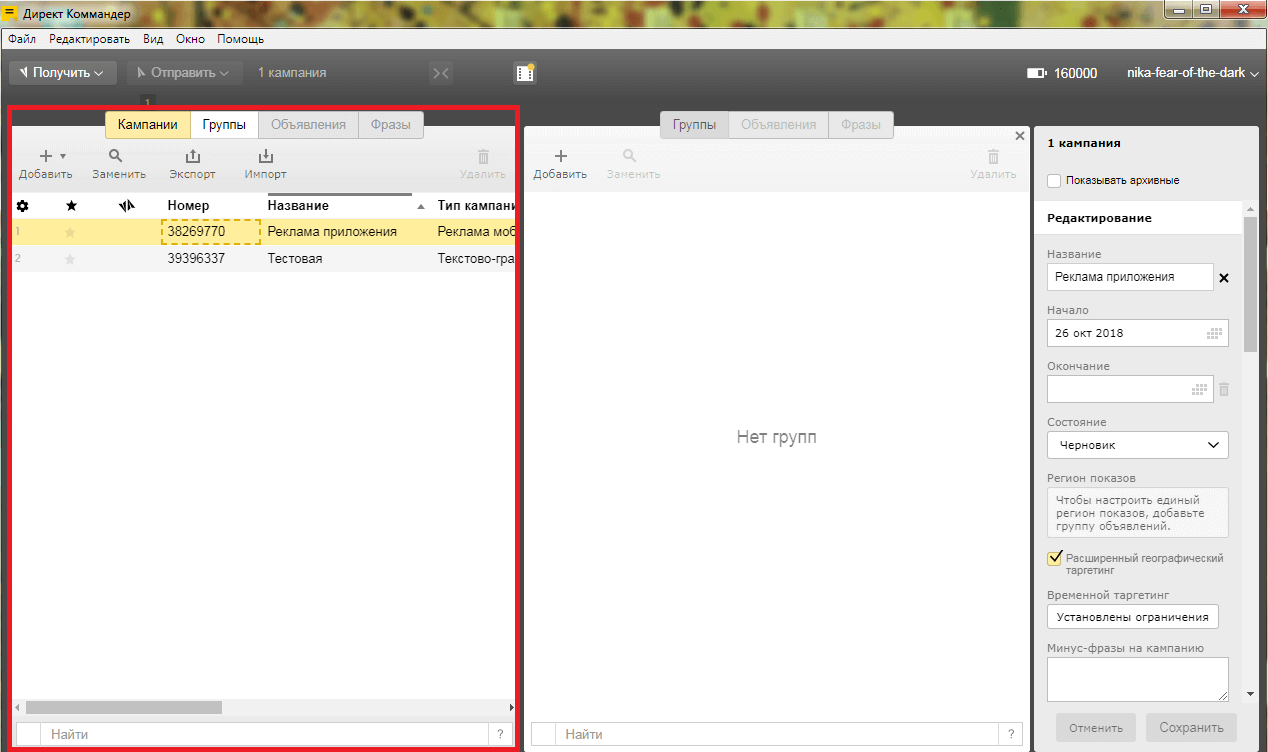Image resolution: width=1268 pixels, height=752 pixels.
Task: Star the Тестовая campaign row
Action: pyautogui.click(x=70, y=259)
